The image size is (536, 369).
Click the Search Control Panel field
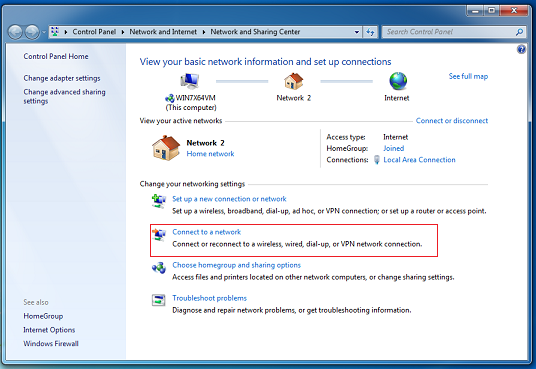450,32
